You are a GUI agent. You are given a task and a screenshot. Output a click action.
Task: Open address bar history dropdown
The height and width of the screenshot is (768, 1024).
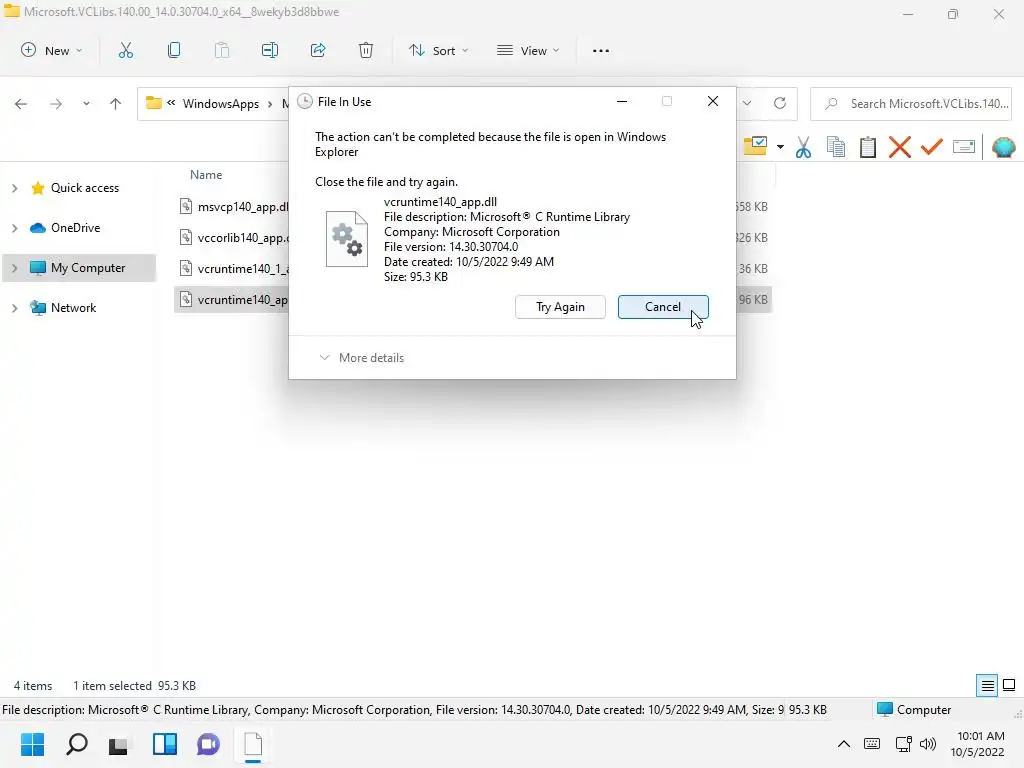pos(747,103)
